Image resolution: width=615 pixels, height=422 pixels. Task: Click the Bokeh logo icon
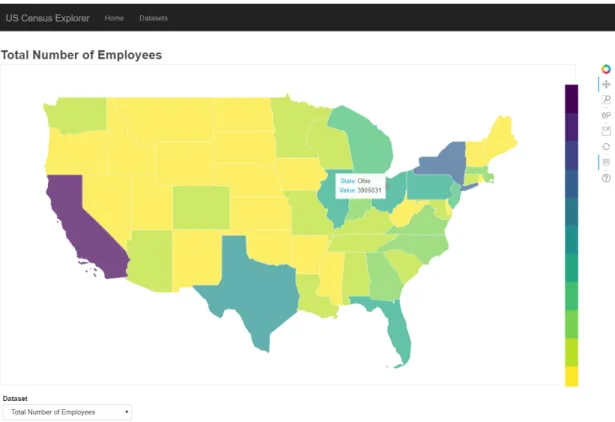click(x=606, y=69)
